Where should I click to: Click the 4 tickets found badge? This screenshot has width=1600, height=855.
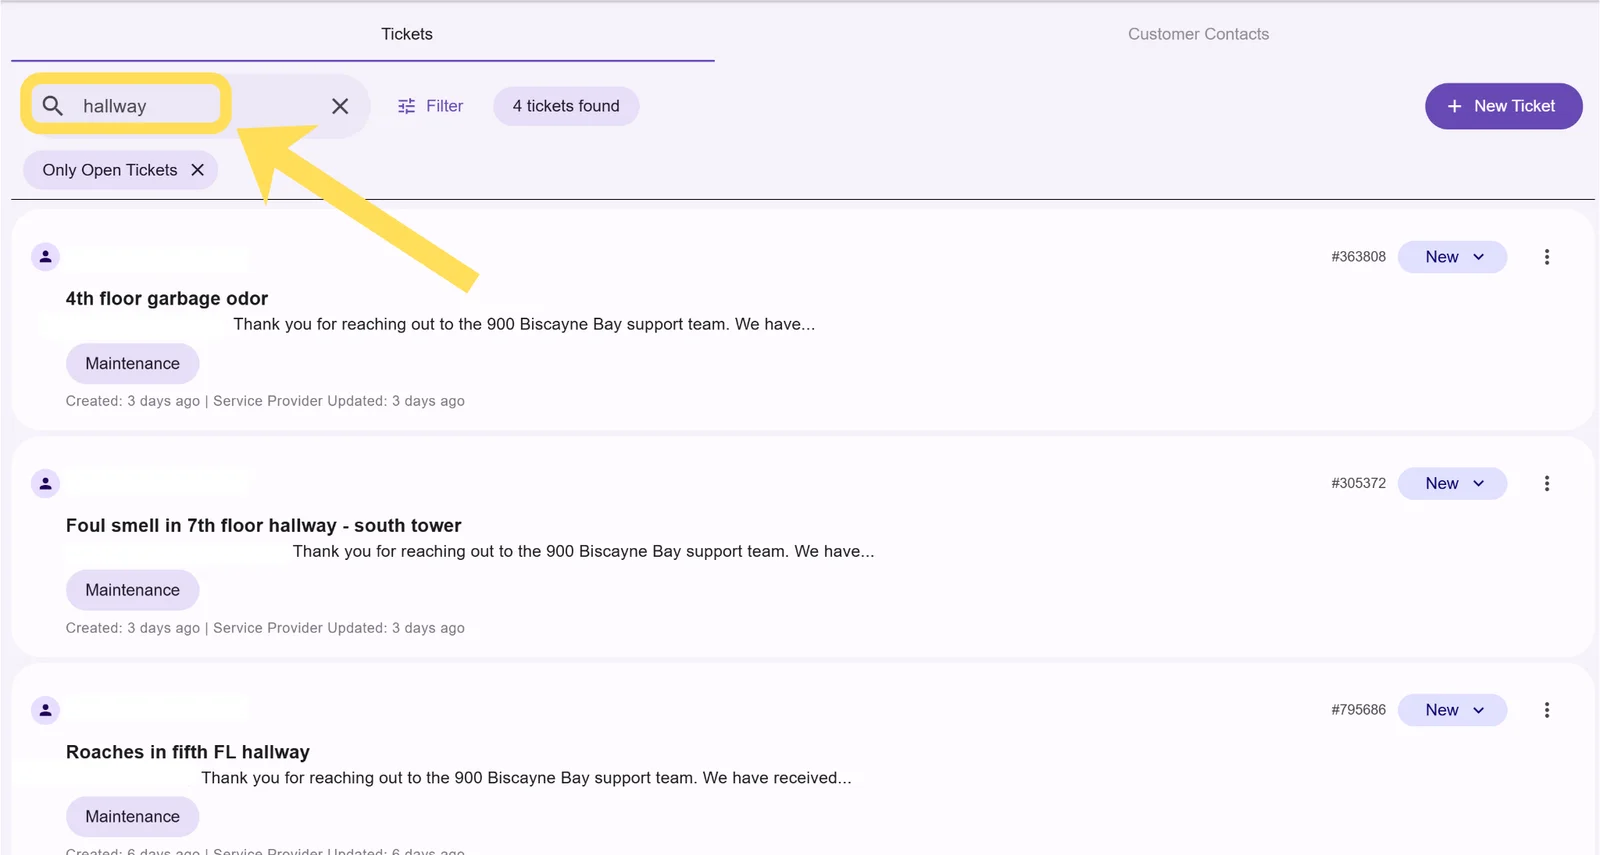(566, 106)
